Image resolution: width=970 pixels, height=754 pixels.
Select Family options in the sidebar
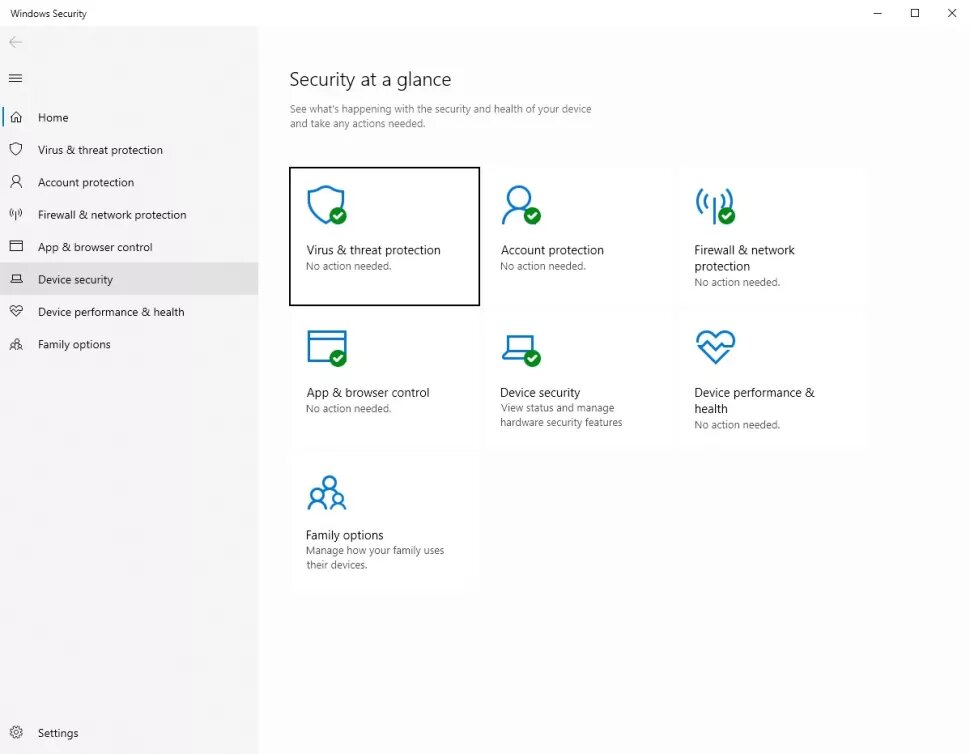tap(129, 344)
